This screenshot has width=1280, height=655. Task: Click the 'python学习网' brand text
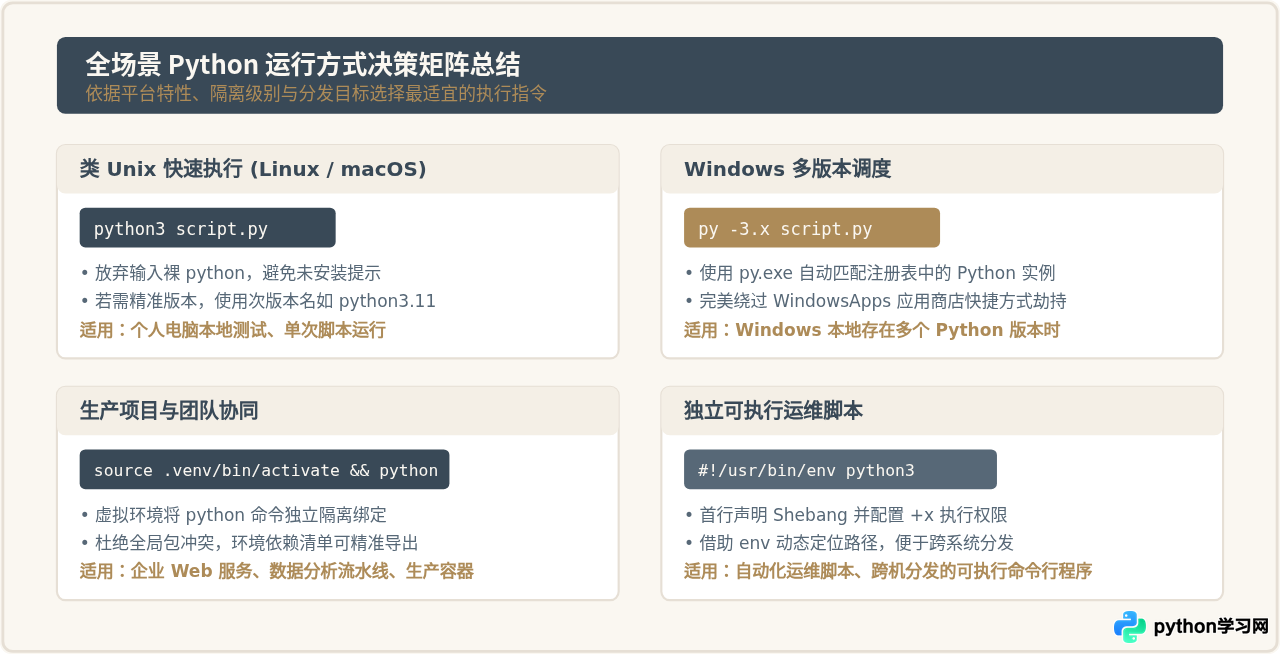click(1211, 627)
